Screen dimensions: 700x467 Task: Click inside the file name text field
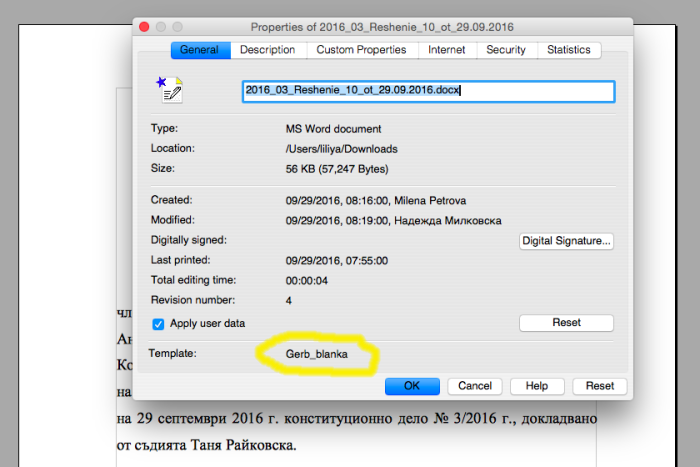428,90
